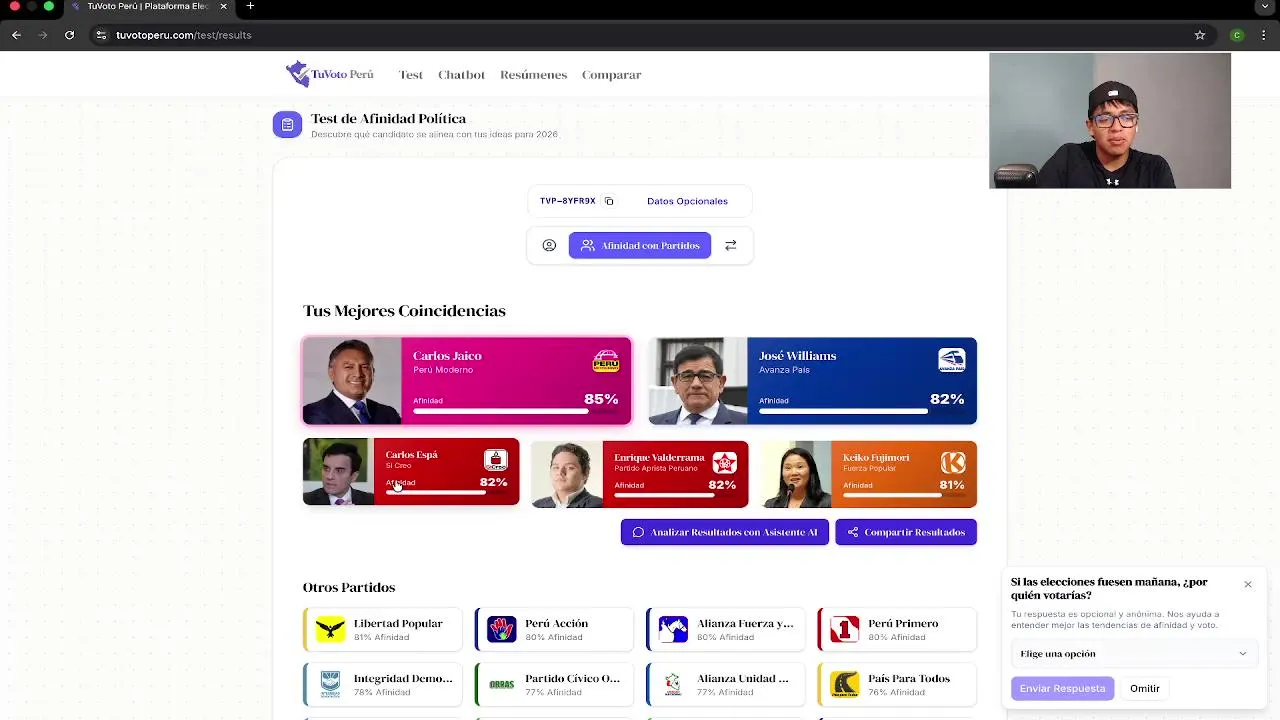Viewport: 1280px width, 720px height.
Task: Select the Afinidad con Partidos tab
Action: coord(640,245)
